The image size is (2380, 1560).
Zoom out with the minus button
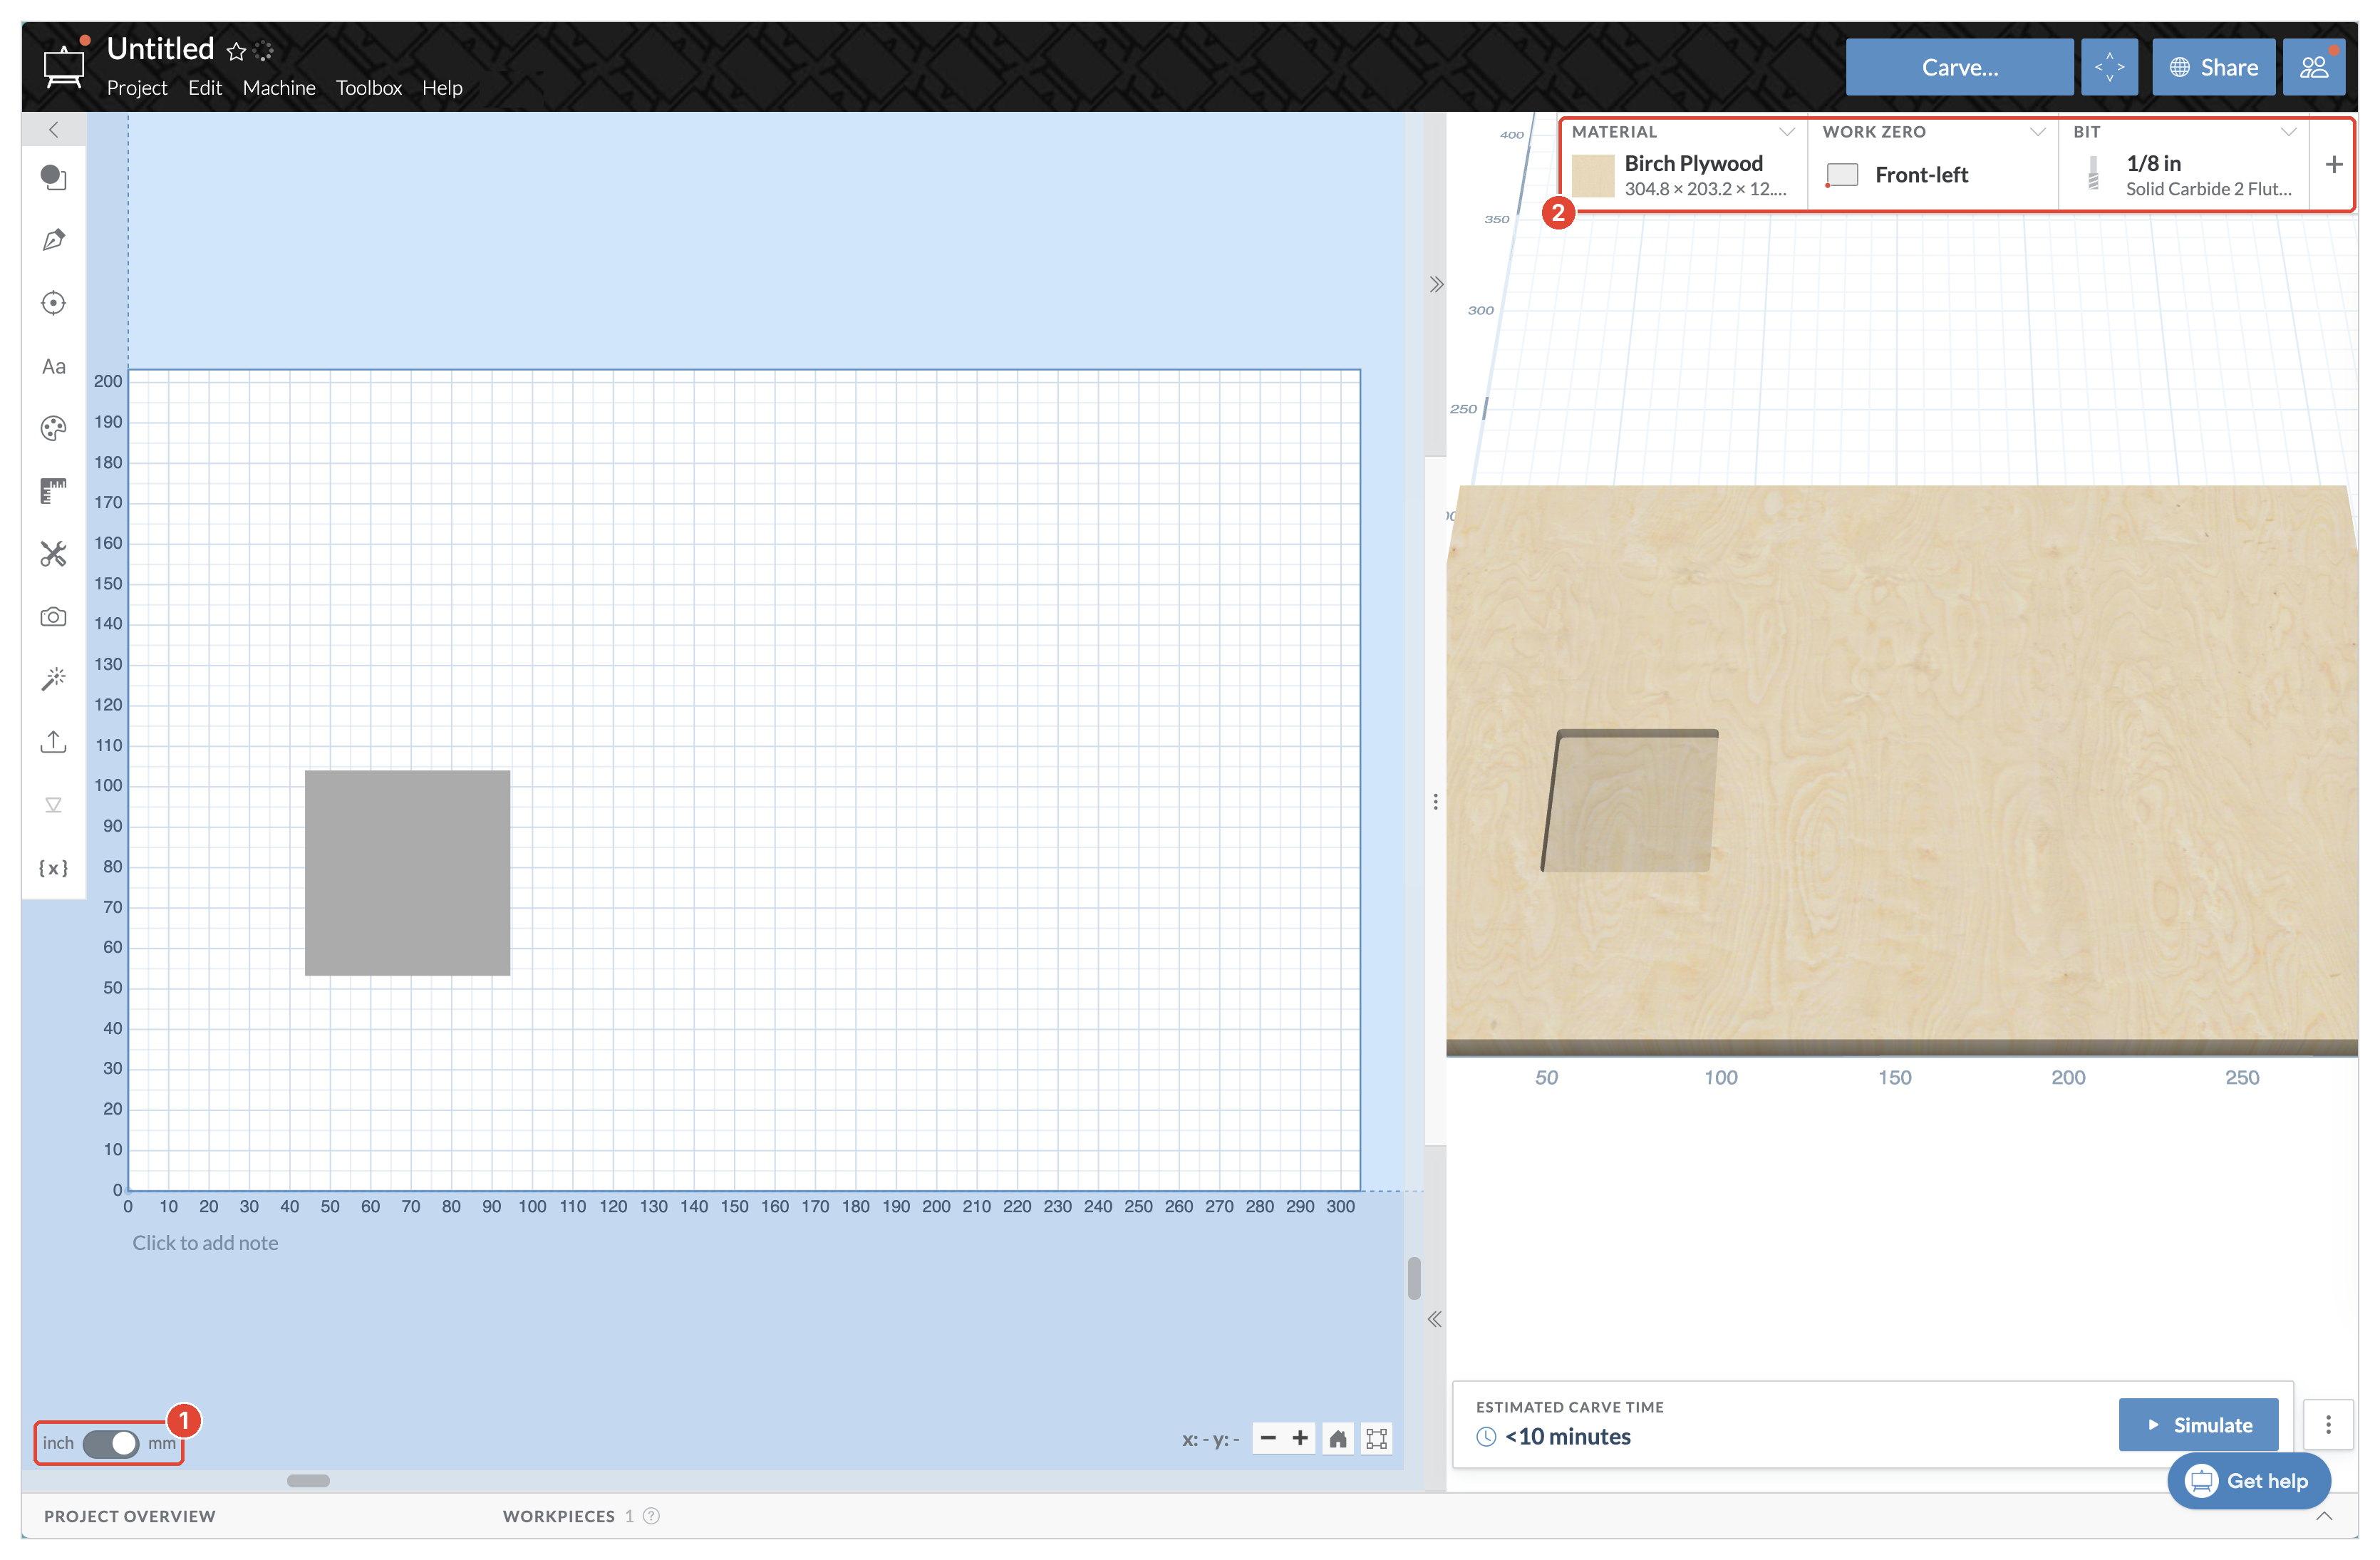(x=1268, y=1439)
